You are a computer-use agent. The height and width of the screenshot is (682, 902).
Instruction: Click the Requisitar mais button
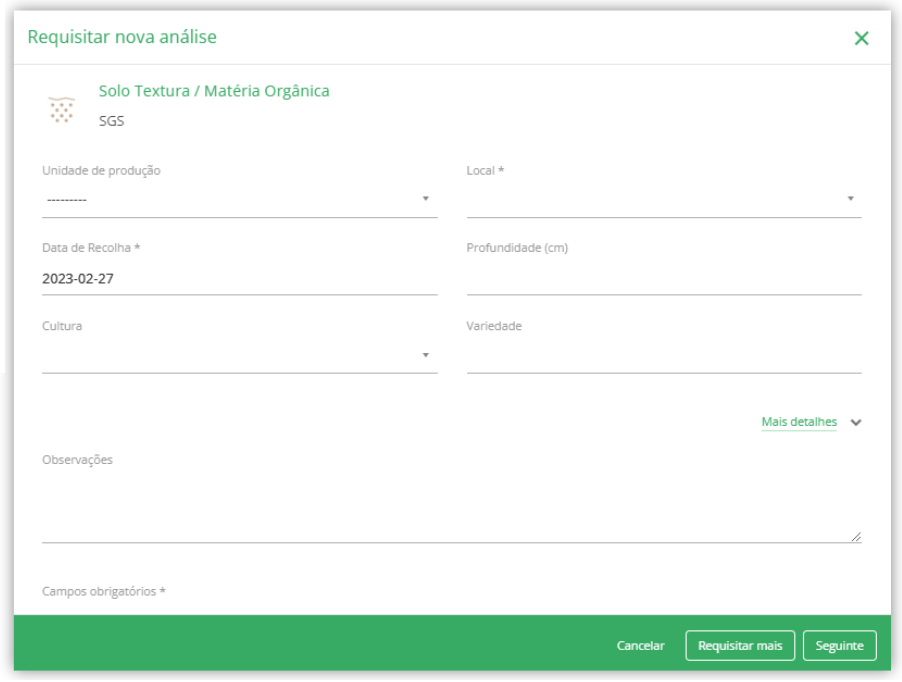740,646
